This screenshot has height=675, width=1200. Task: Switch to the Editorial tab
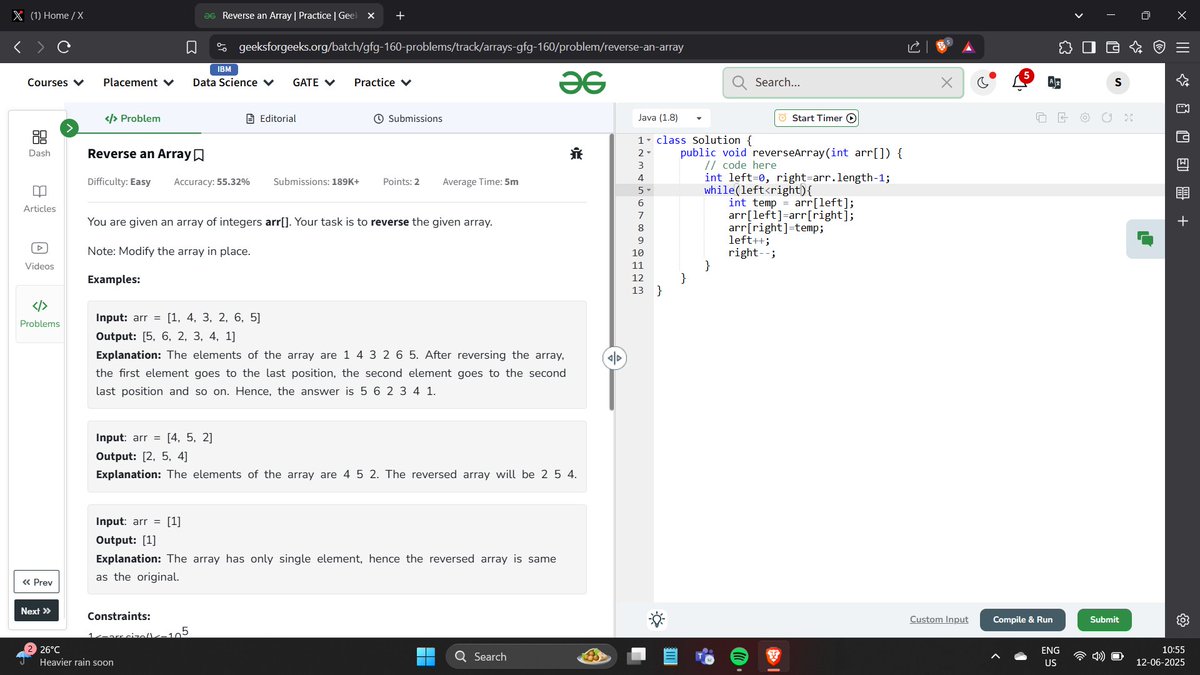click(271, 118)
